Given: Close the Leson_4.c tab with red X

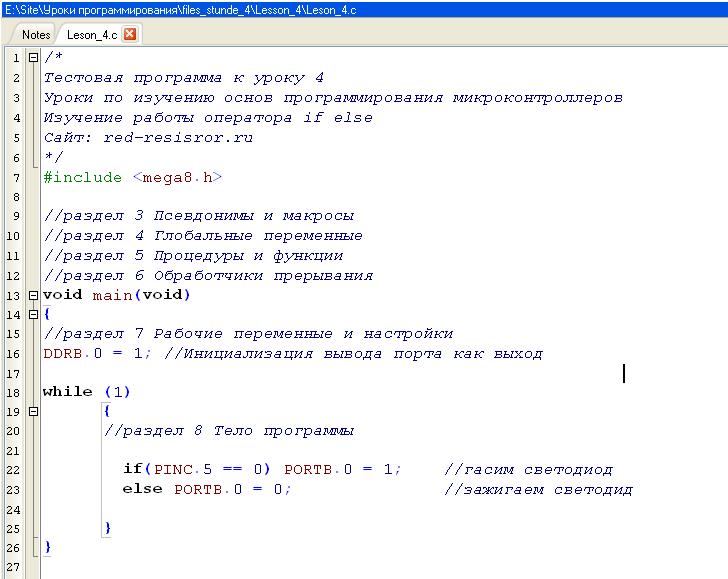Looking at the screenshot, I should [x=130, y=34].
